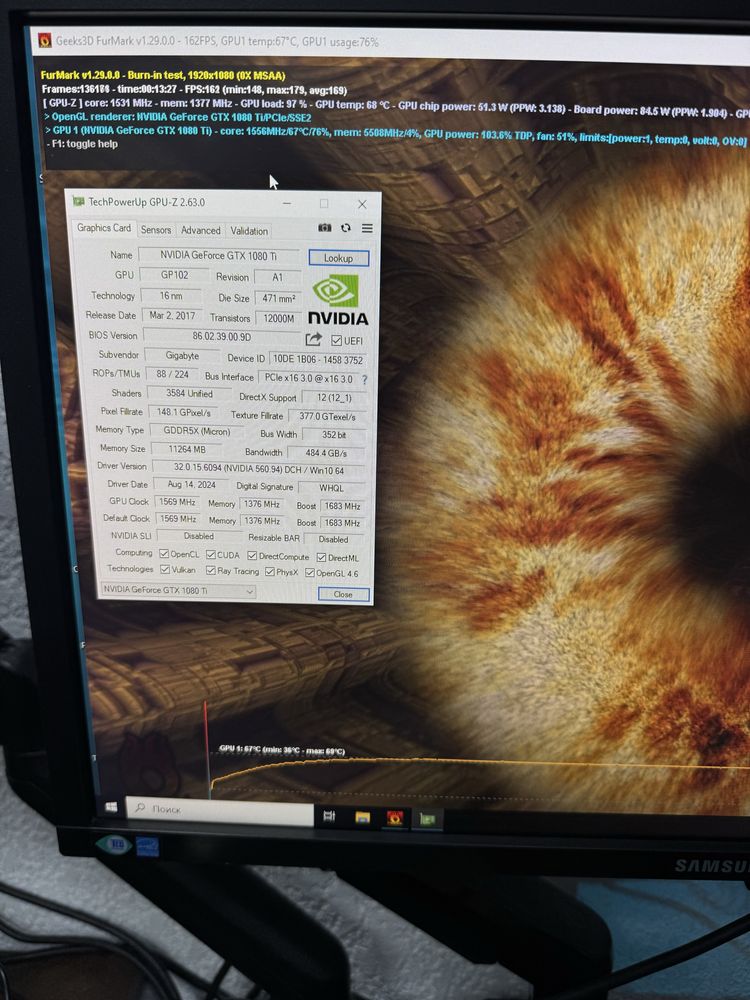Toggle the Vulkan checkbox

[165, 569]
